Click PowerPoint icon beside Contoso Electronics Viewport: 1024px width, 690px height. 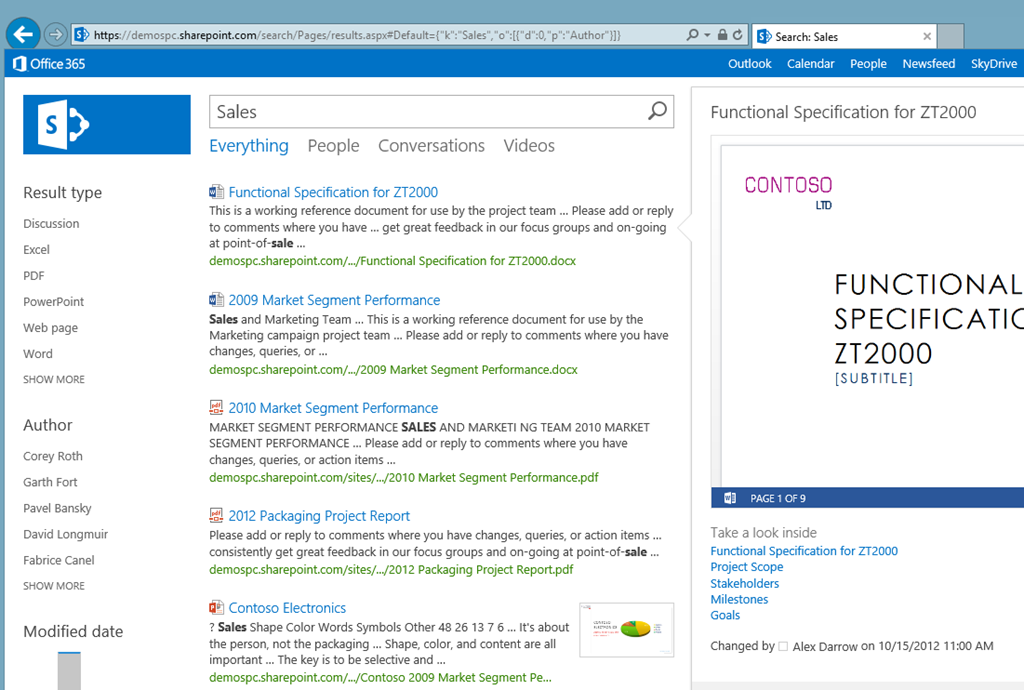(216, 607)
